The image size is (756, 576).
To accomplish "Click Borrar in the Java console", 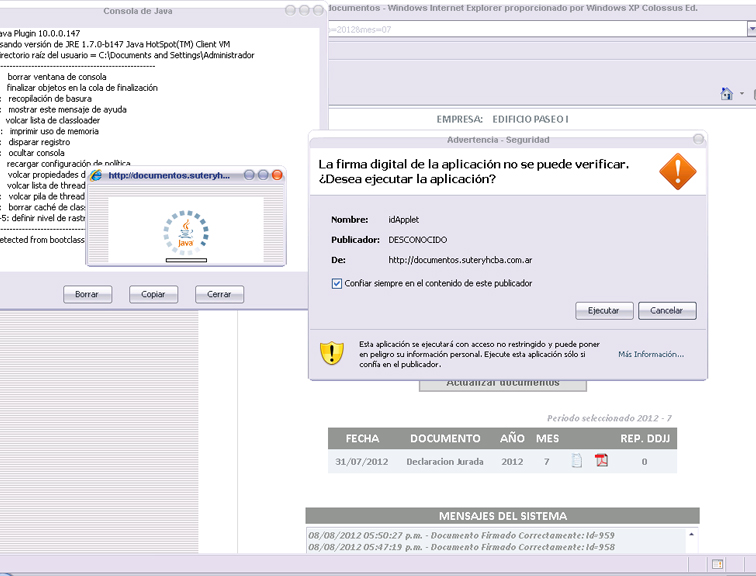I will pos(87,294).
